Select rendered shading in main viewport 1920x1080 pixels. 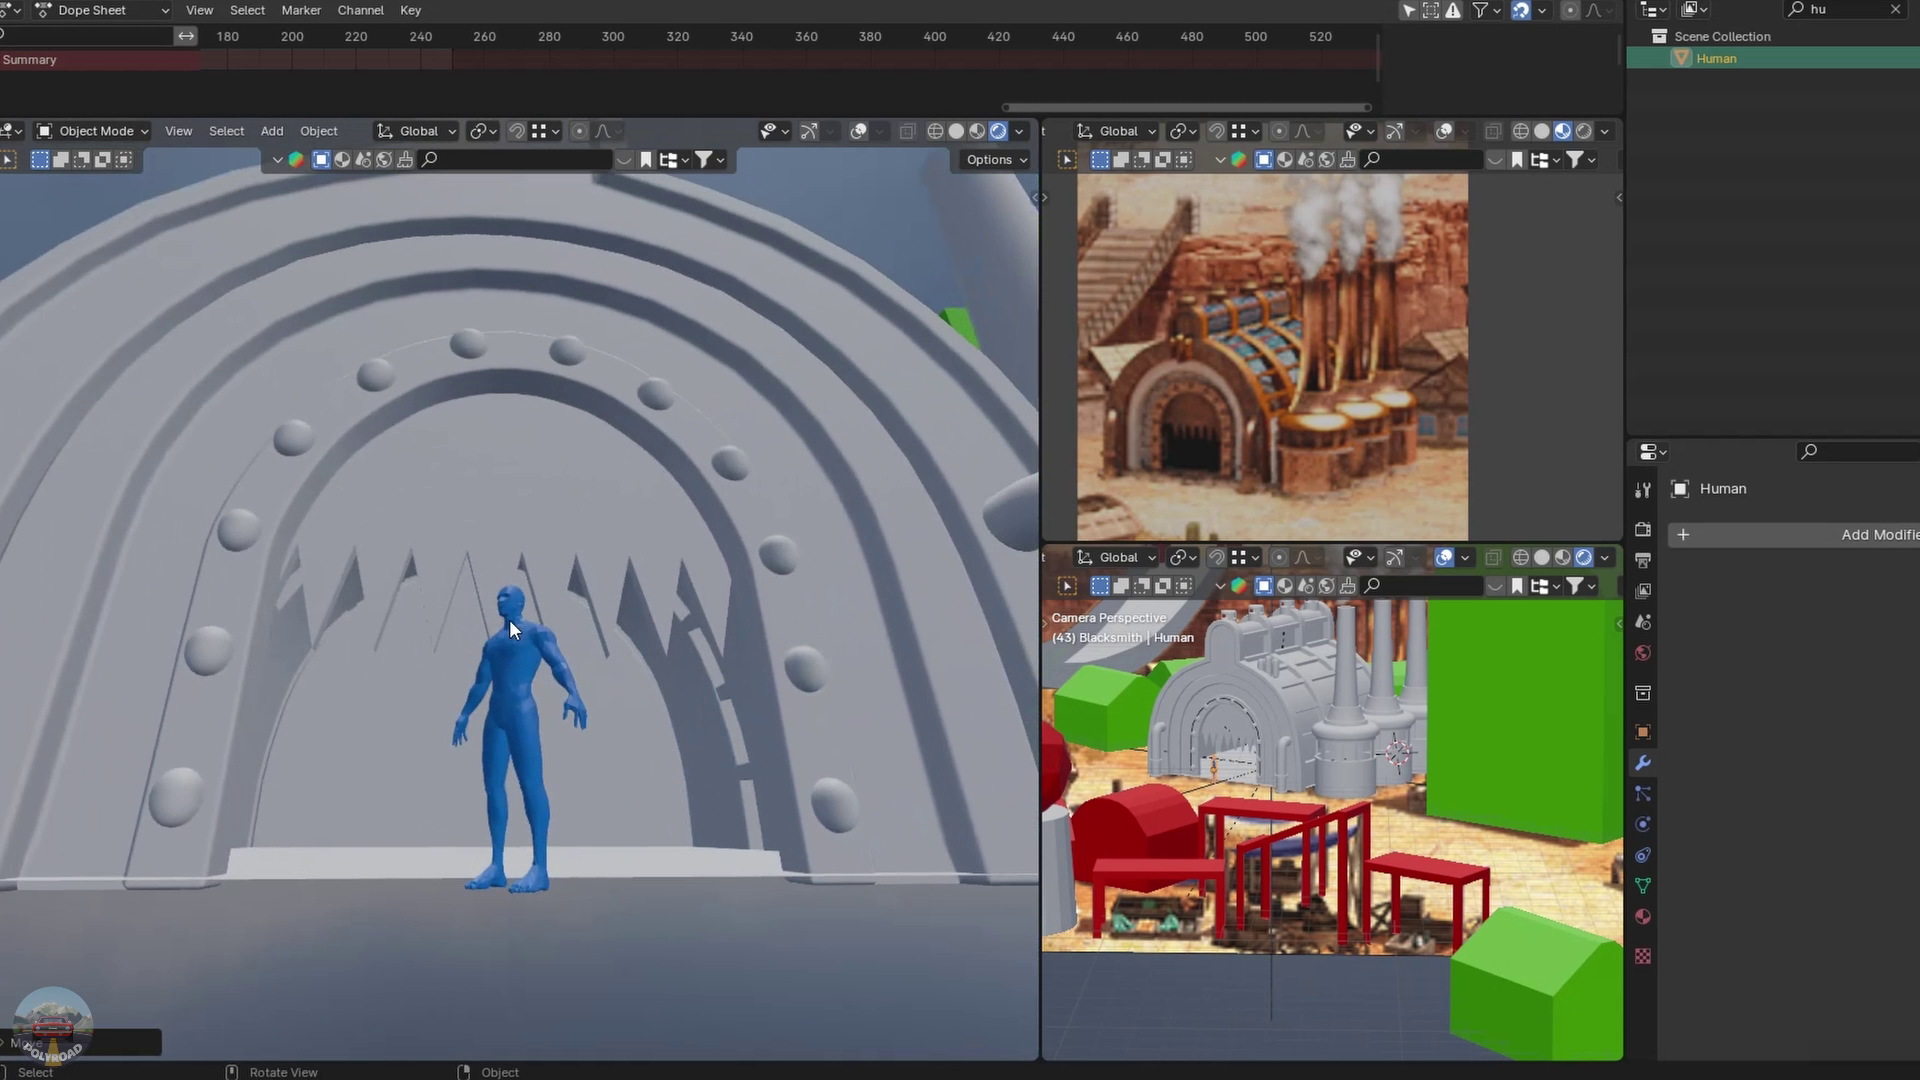[998, 131]
